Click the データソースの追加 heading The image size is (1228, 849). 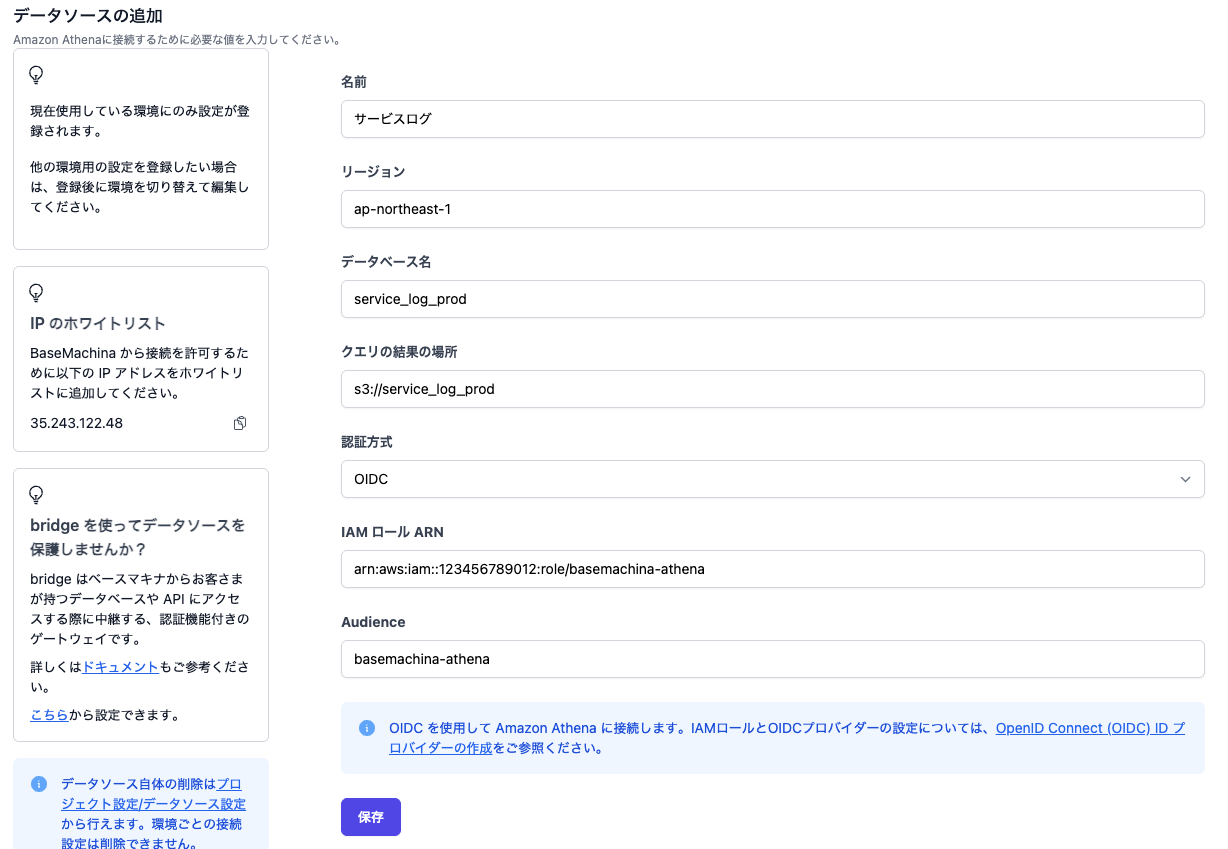pyautogui.click(x=87, y=16)
